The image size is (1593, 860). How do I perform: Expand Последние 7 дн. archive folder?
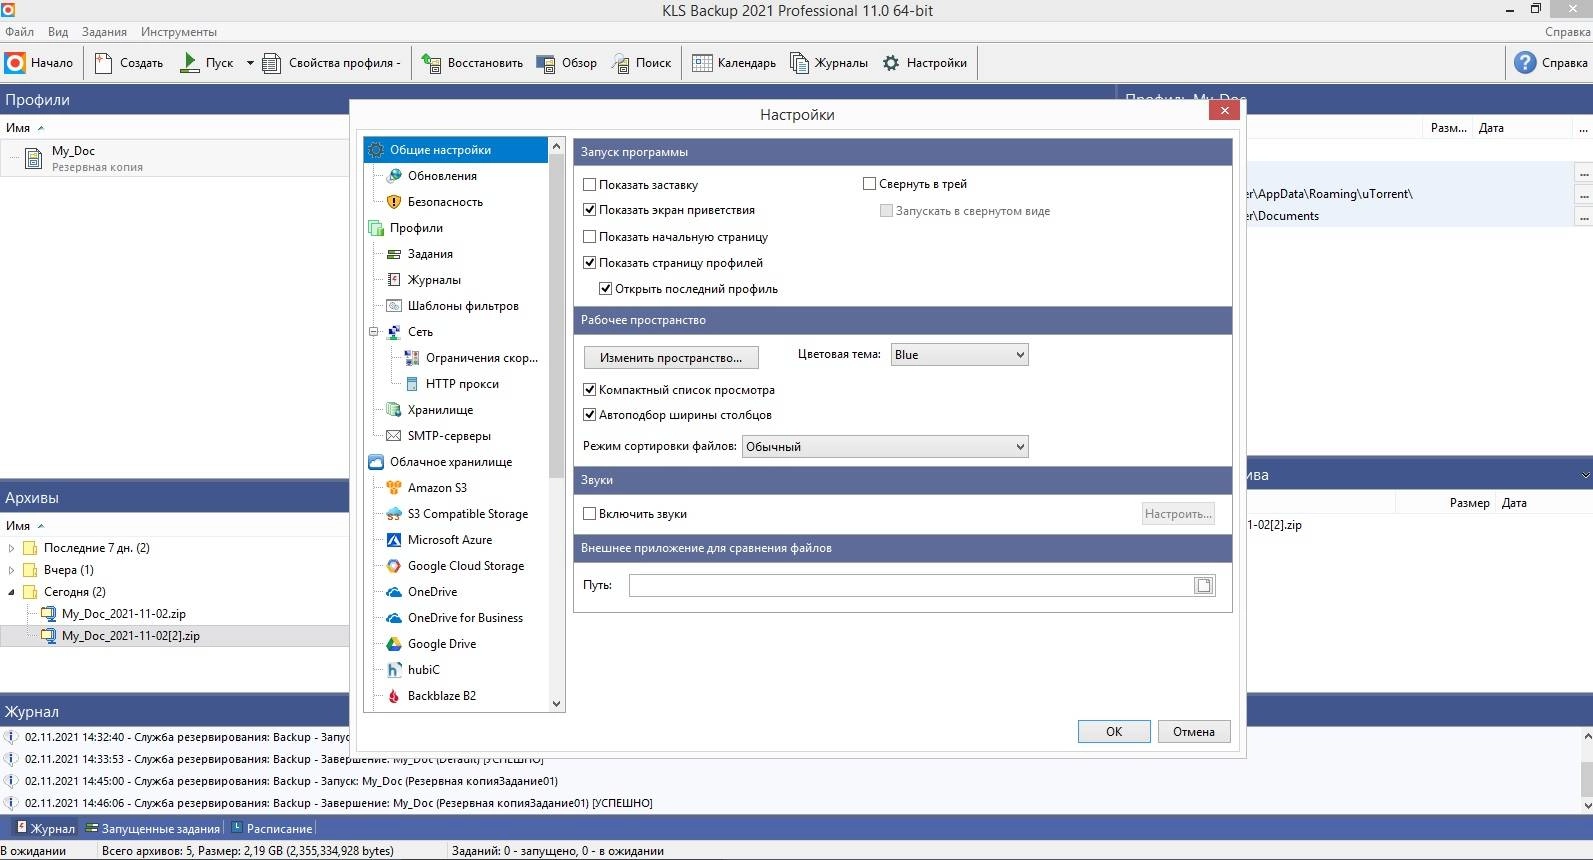11,548
